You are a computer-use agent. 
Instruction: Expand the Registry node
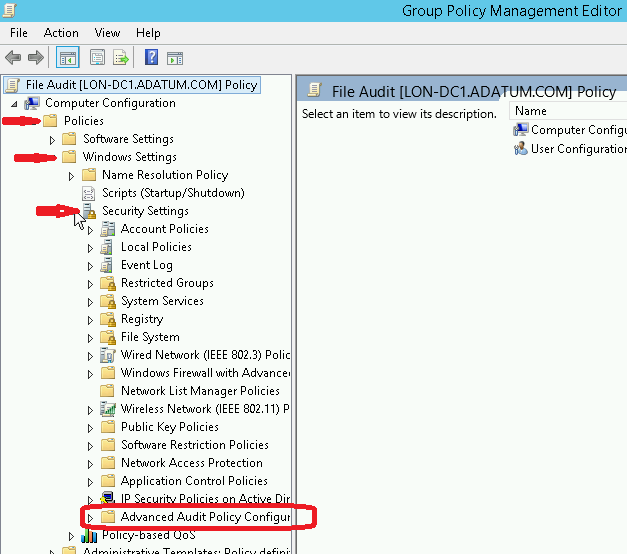(x=90, y=320)
